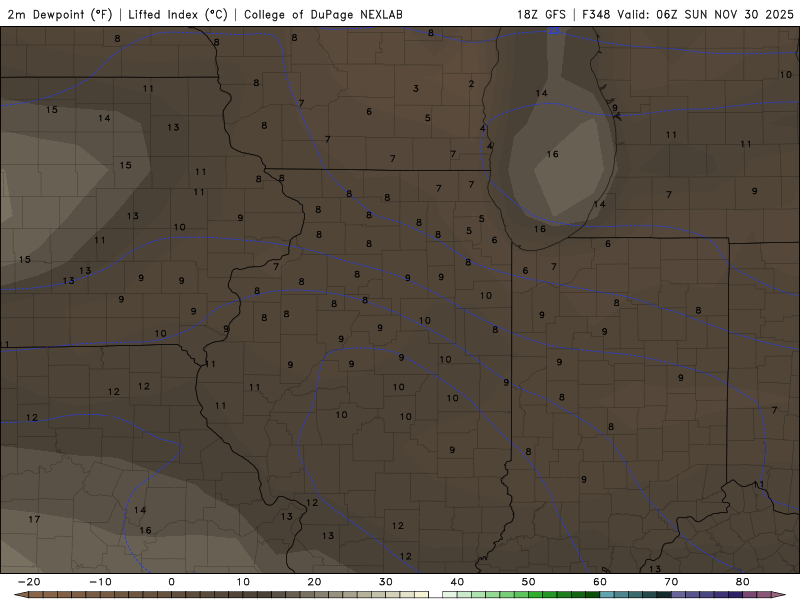
Task: Click the dewpoint value 3 on the map
Action: tap(416, 89)
